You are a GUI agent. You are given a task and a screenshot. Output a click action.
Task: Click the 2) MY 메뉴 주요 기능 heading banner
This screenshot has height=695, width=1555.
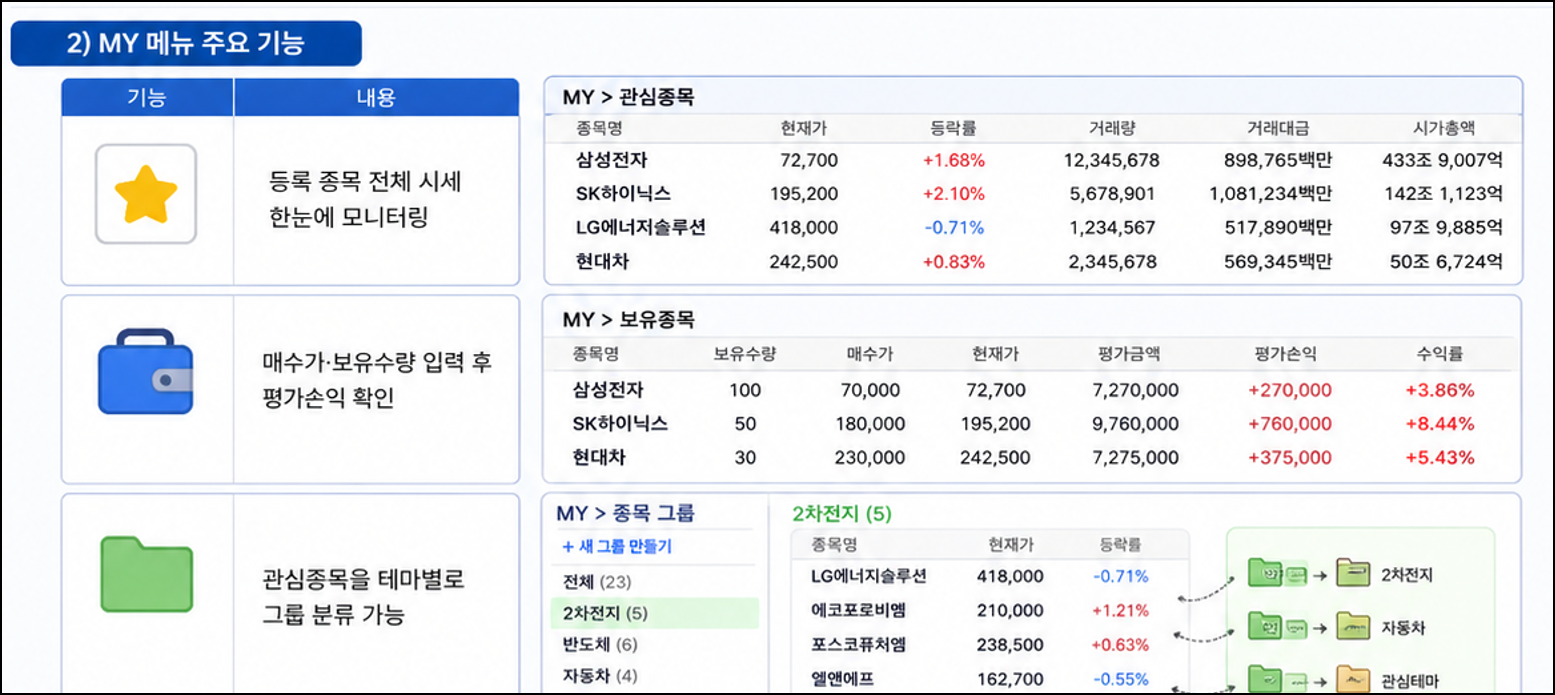coord(186,44)
